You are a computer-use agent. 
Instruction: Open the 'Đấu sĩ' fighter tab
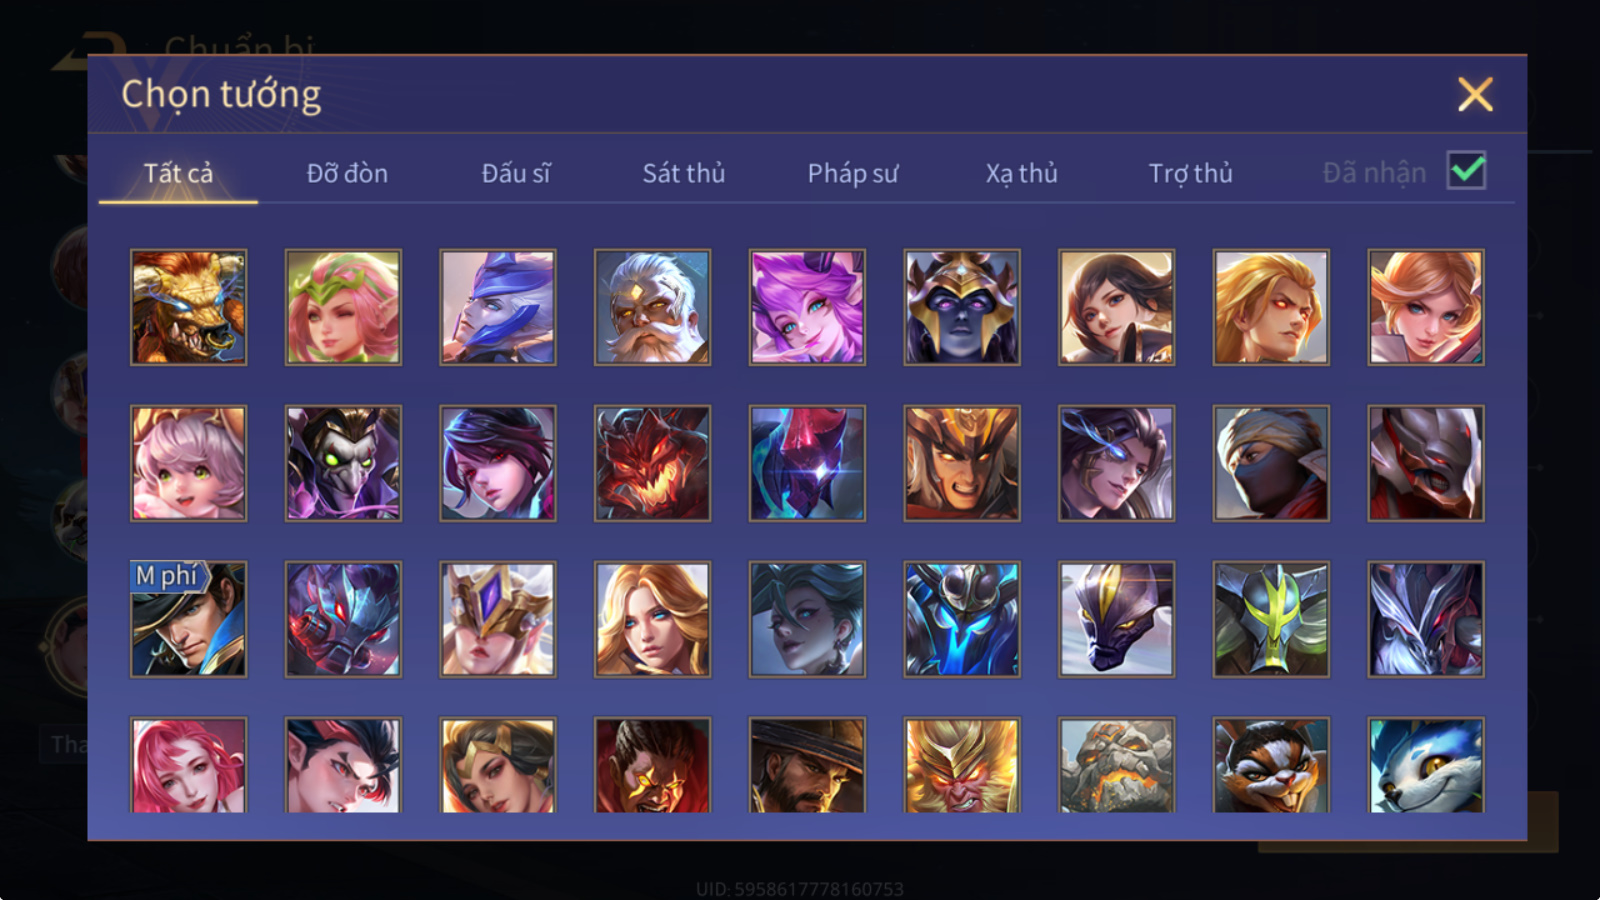coord(516,173)
